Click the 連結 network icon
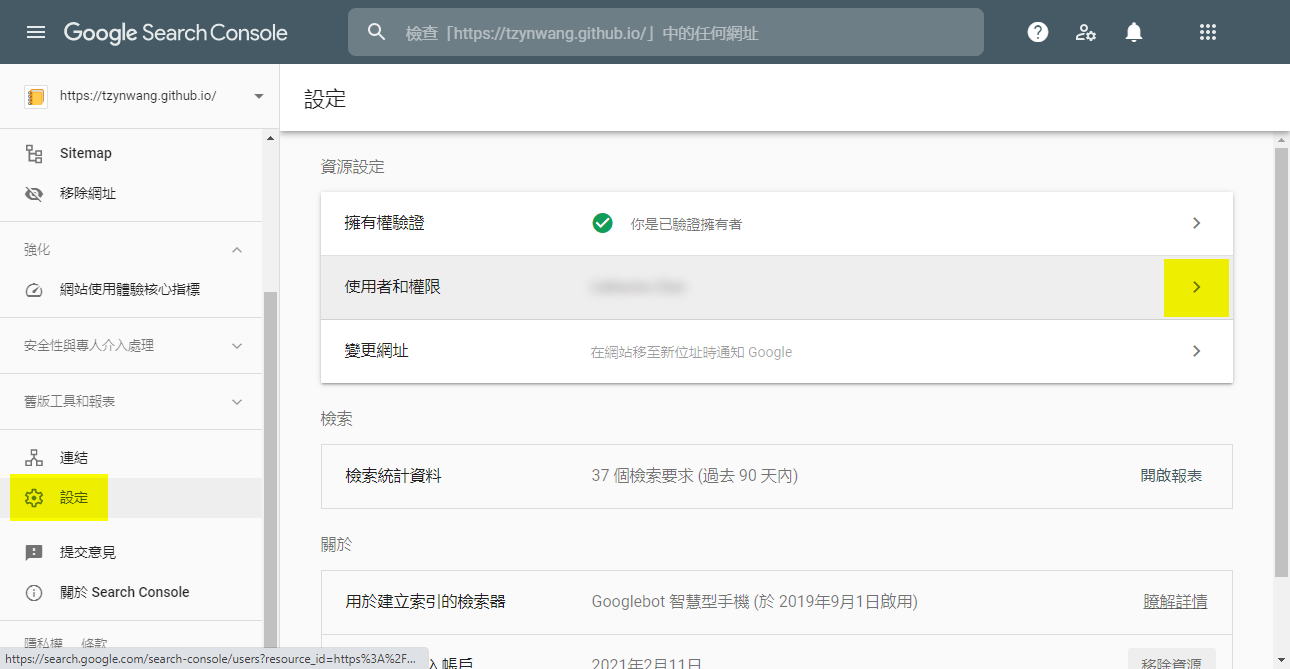 coord(34,458)
